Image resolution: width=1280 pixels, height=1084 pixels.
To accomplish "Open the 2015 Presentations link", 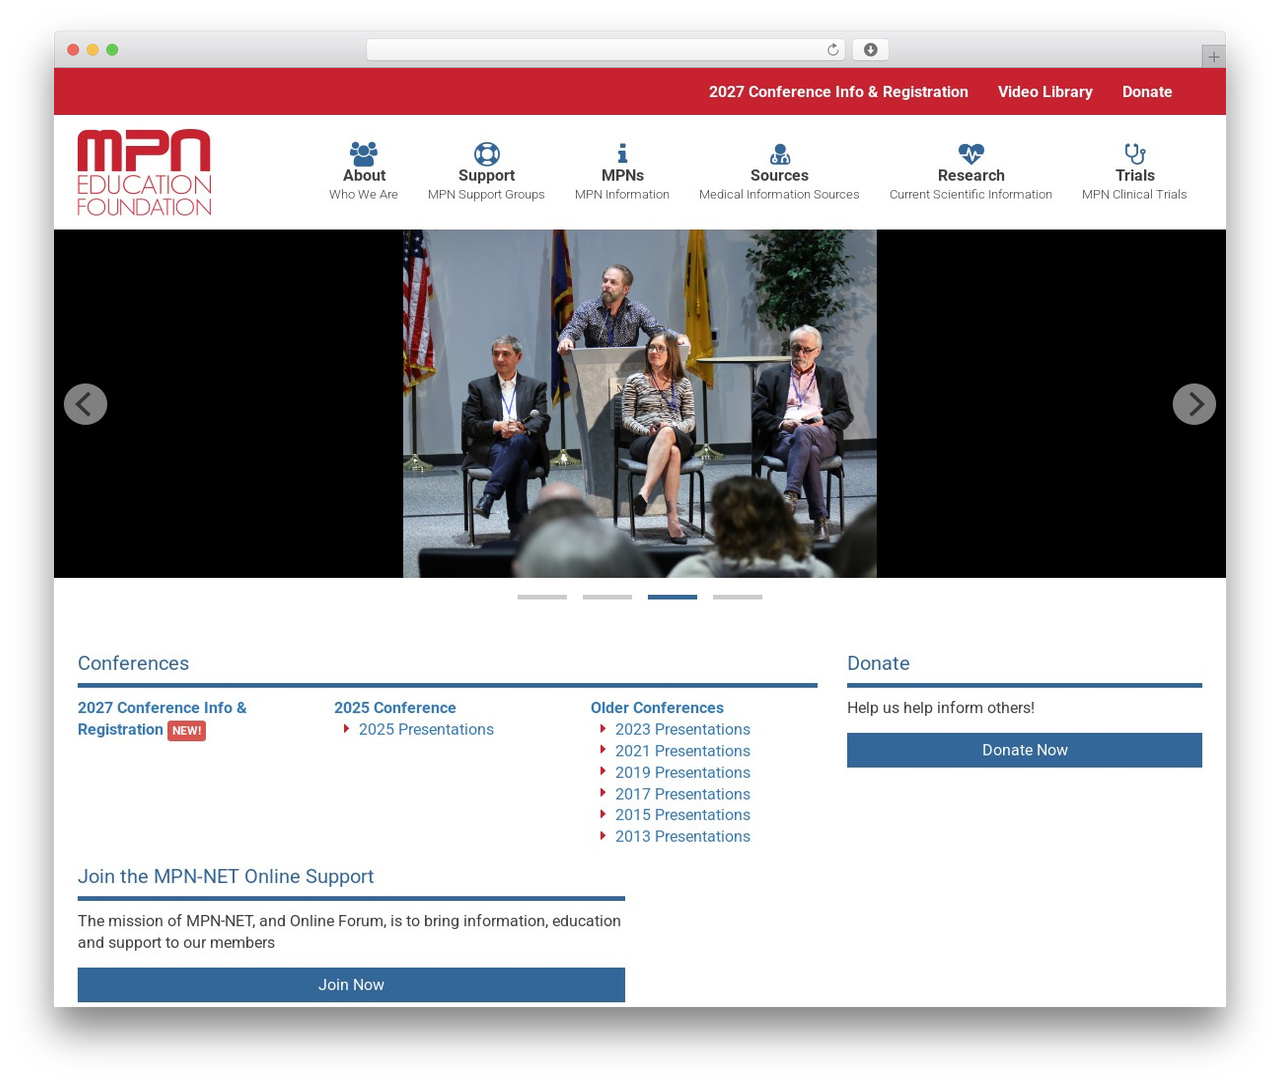I will tap(682, 815).
